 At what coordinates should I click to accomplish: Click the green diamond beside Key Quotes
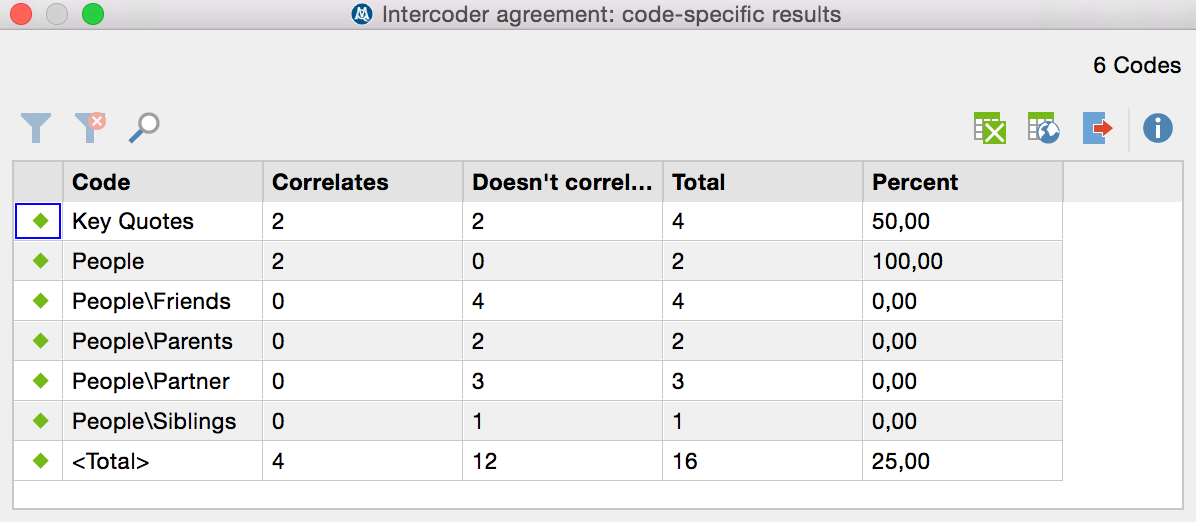(x=40, y=221)
